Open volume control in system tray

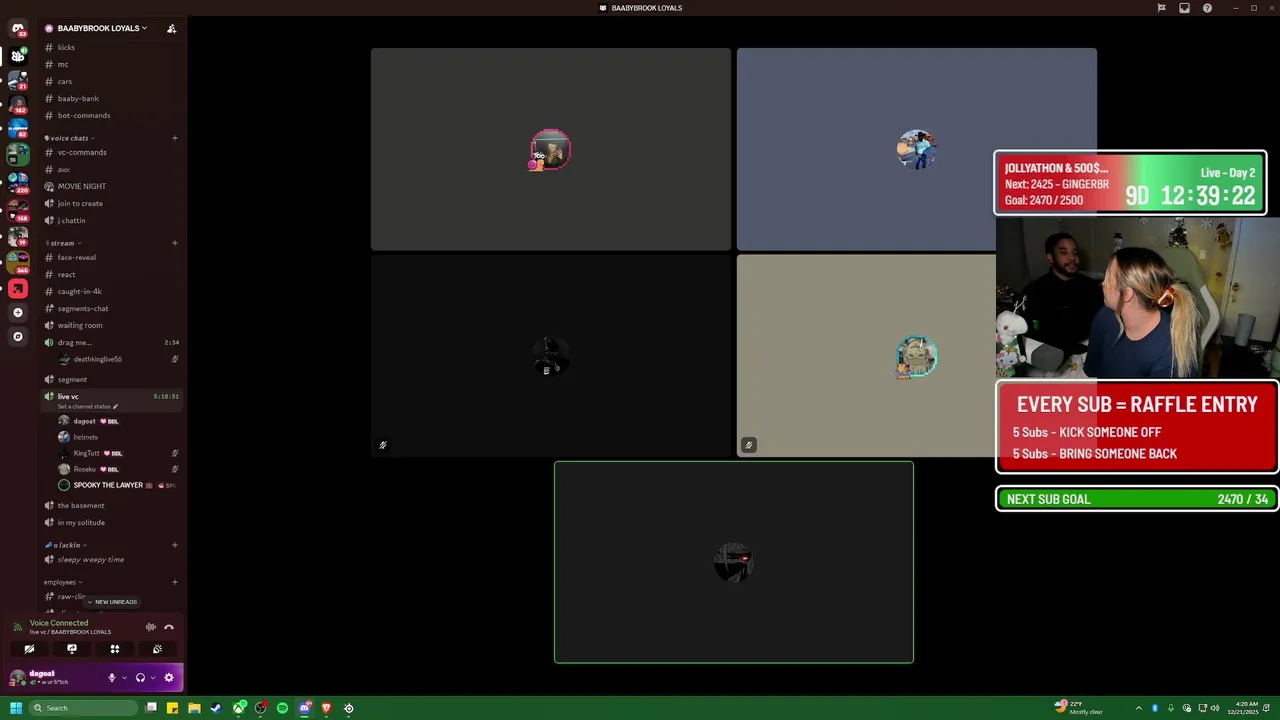(x=1215, y=708)
